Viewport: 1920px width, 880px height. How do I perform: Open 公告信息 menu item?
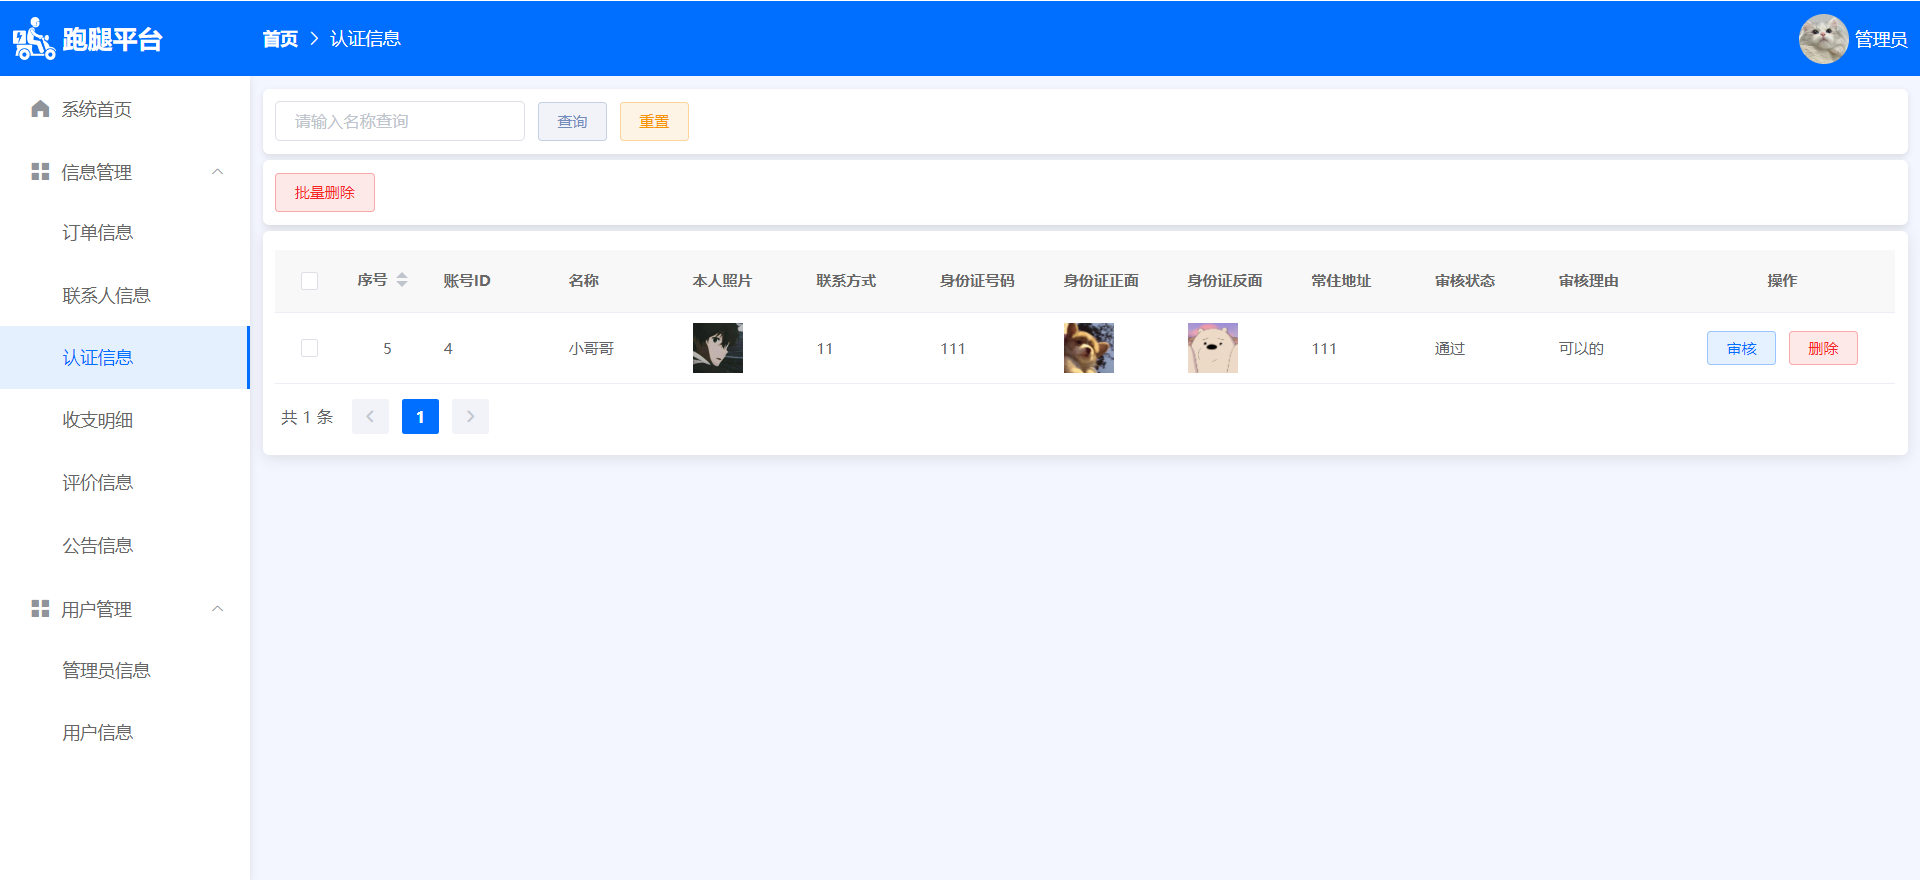[x=125, y=546]
